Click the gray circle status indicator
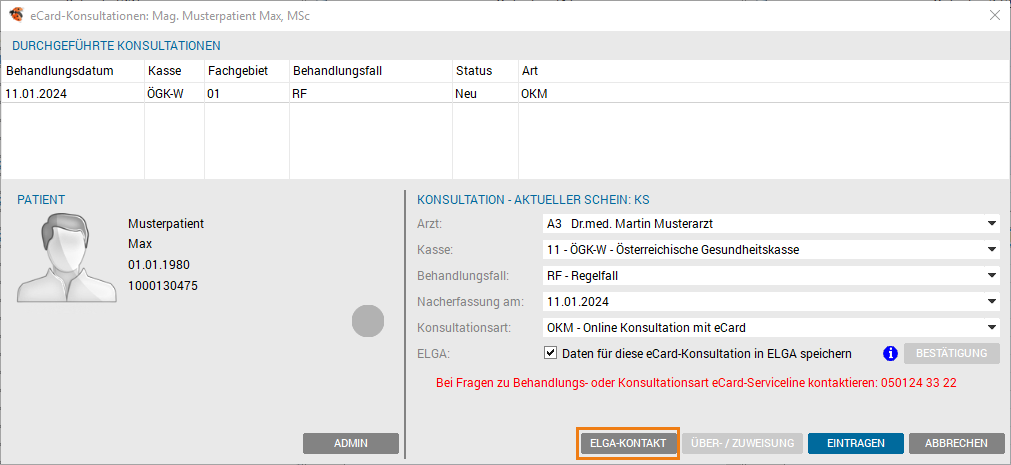Viewport: 1011px width, 465px height. 368,321
